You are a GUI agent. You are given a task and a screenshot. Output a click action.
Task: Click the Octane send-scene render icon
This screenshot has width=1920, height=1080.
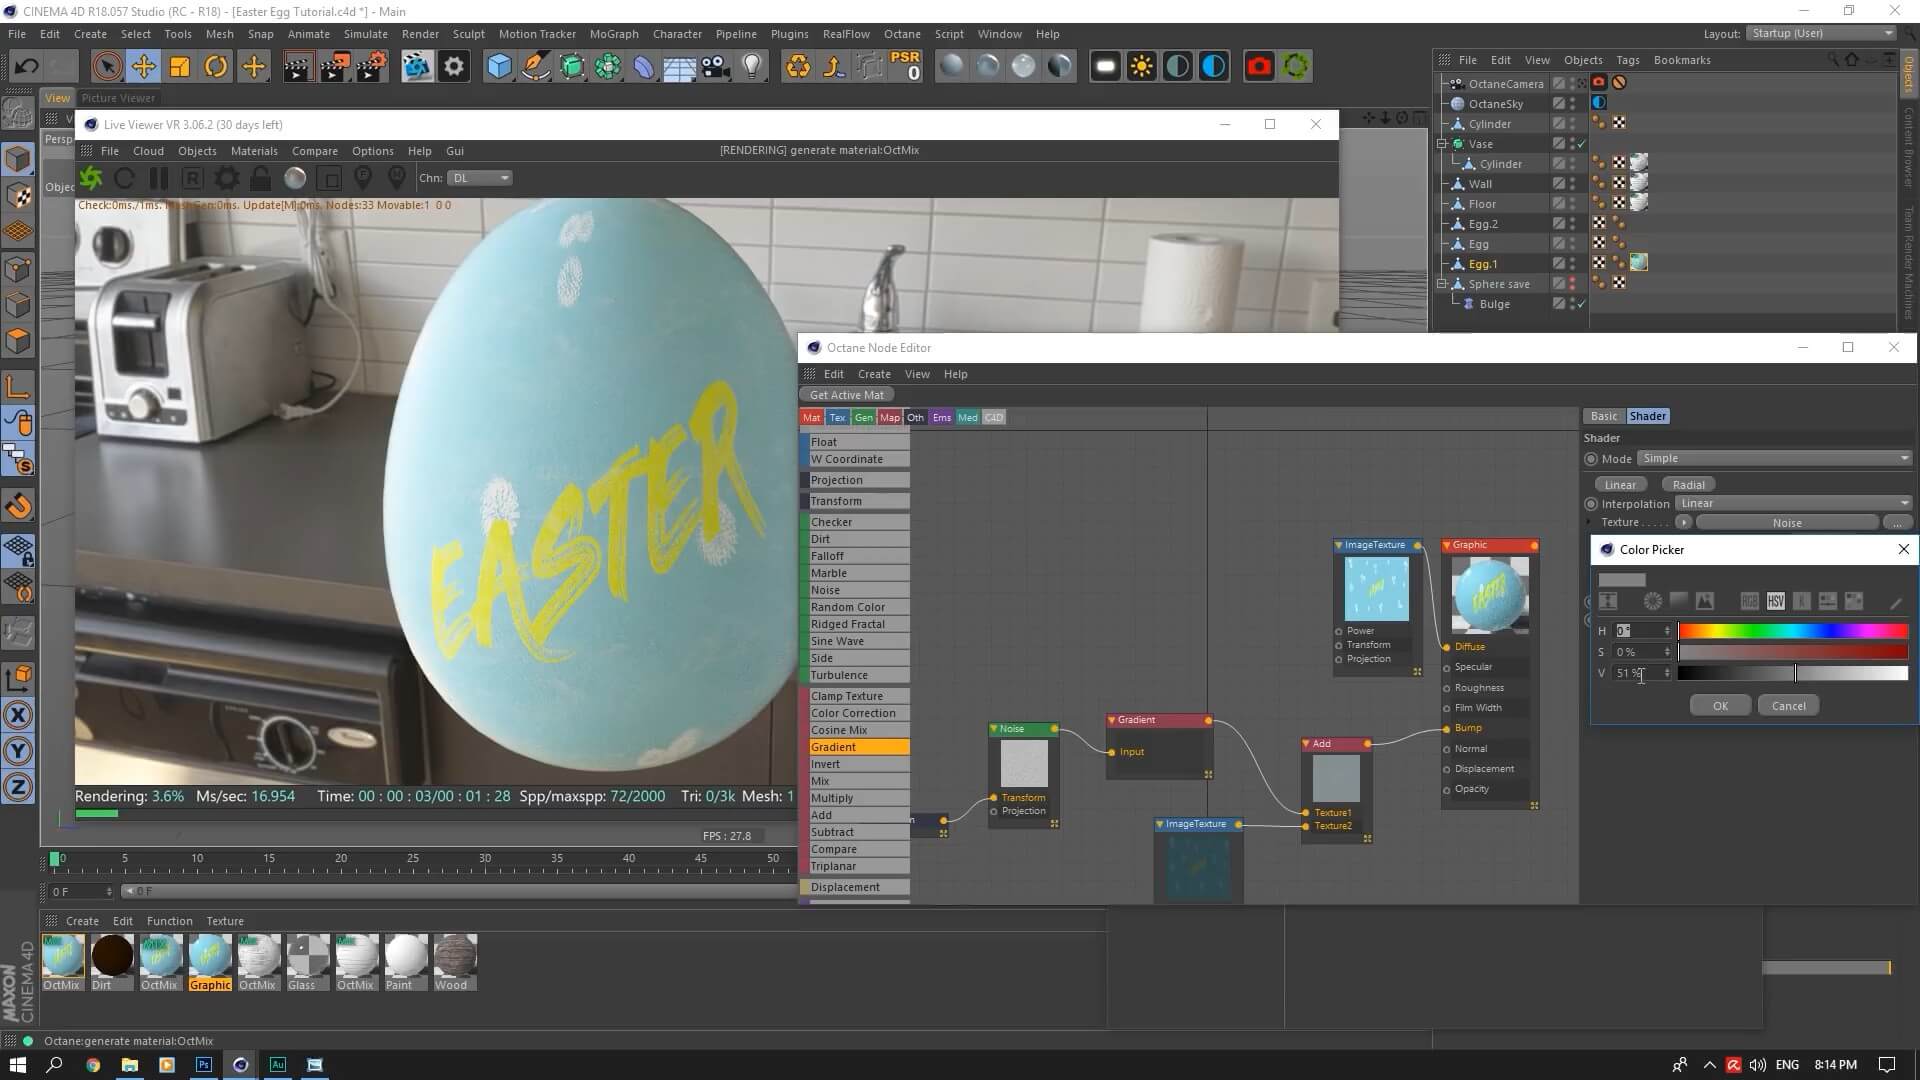tap(91, 178)
